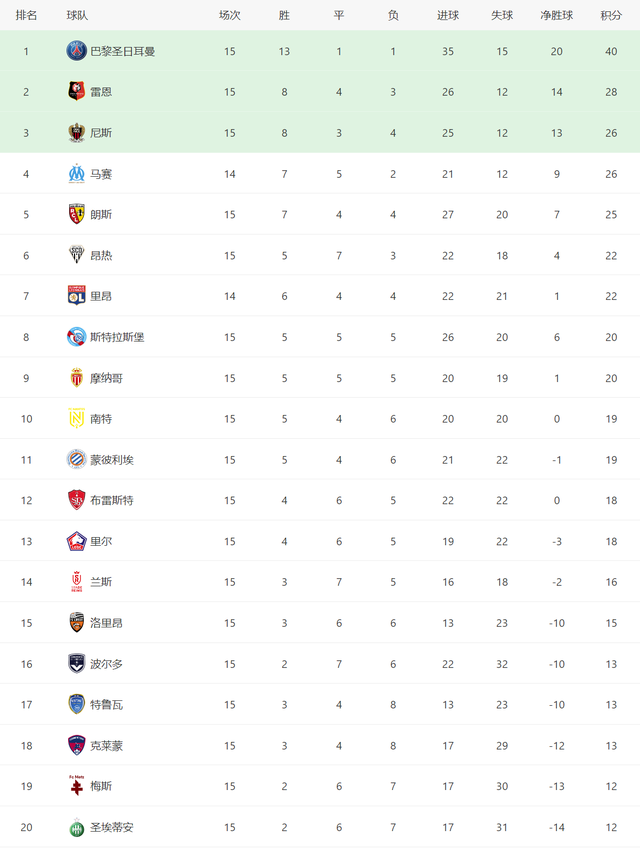Select the Strasbourg club logo

pos(76,337)
